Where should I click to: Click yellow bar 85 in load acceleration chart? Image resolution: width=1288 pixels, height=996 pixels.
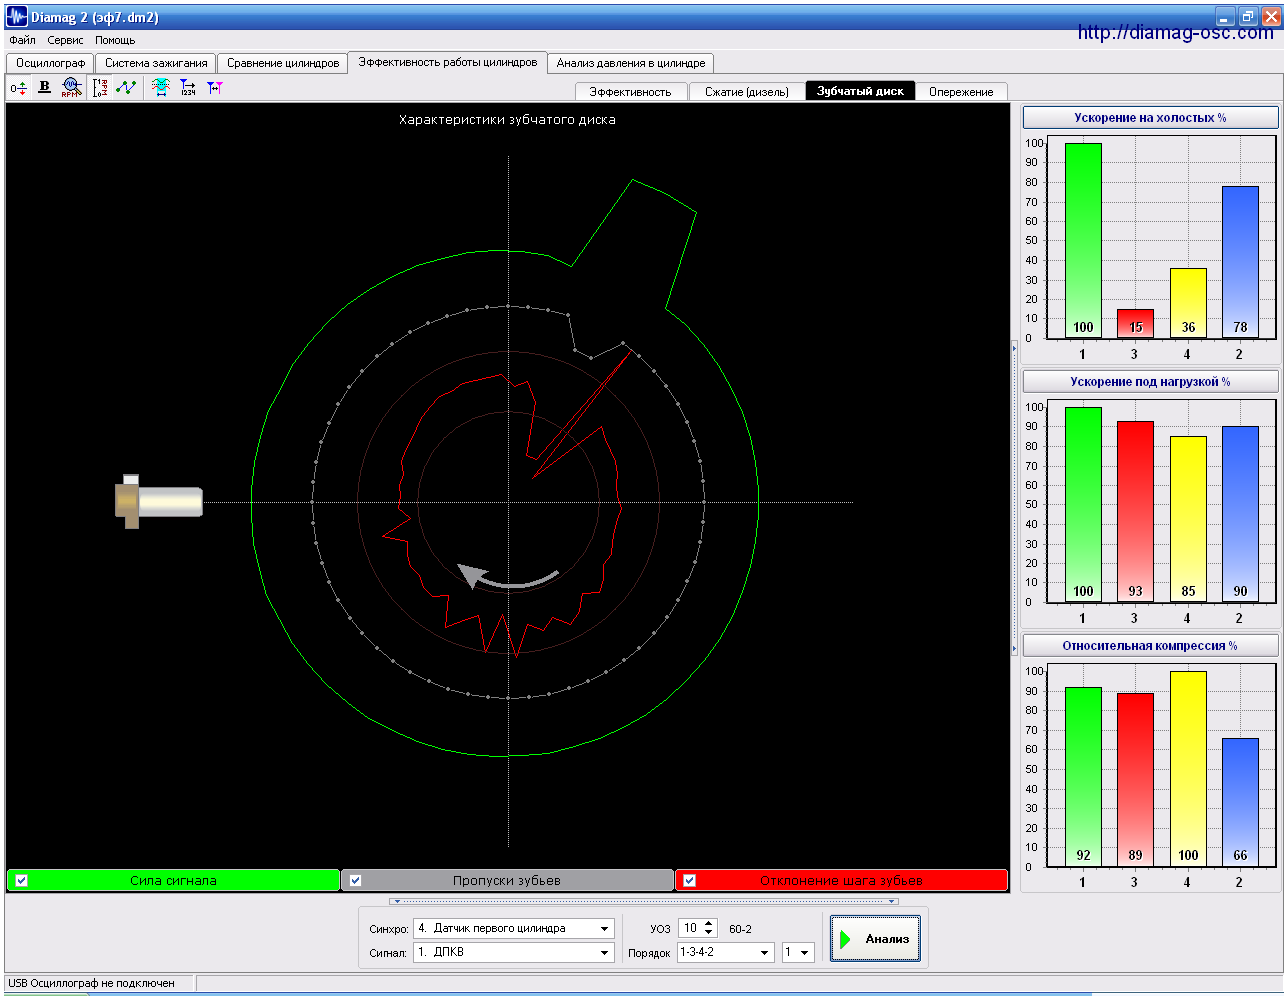[x=1188, y=519]
